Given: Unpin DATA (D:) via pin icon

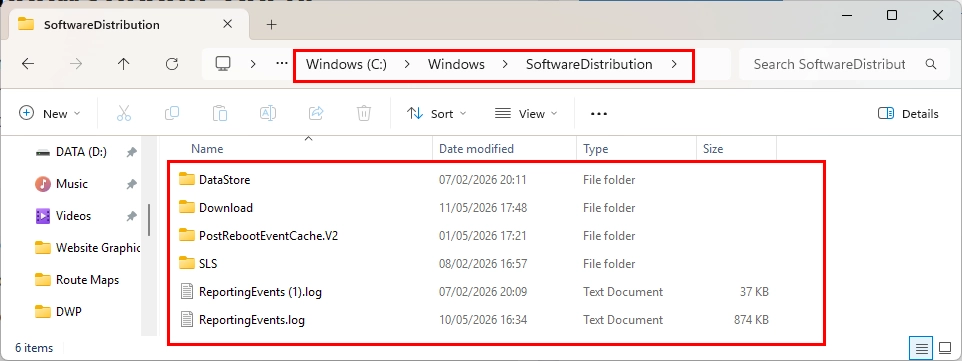Looking at the screenshot, I should [x=131, y=152].
